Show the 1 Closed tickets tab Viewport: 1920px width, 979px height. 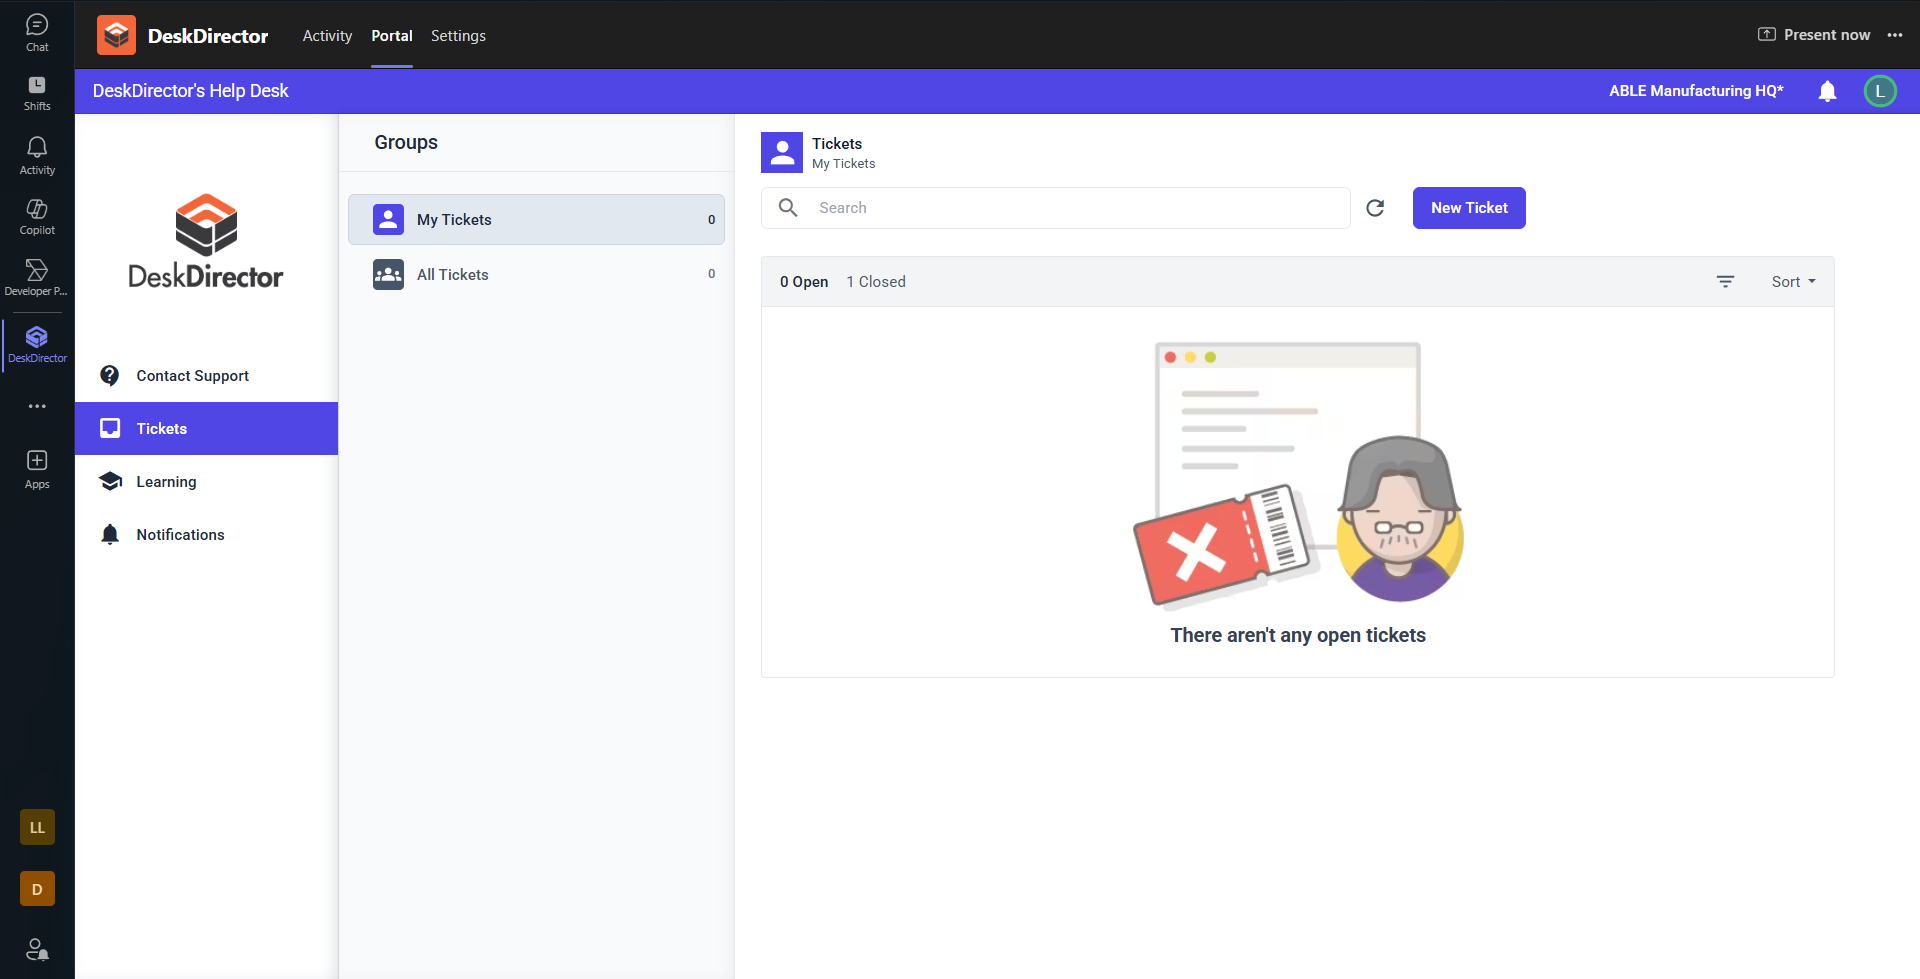(x=876, y=282)
